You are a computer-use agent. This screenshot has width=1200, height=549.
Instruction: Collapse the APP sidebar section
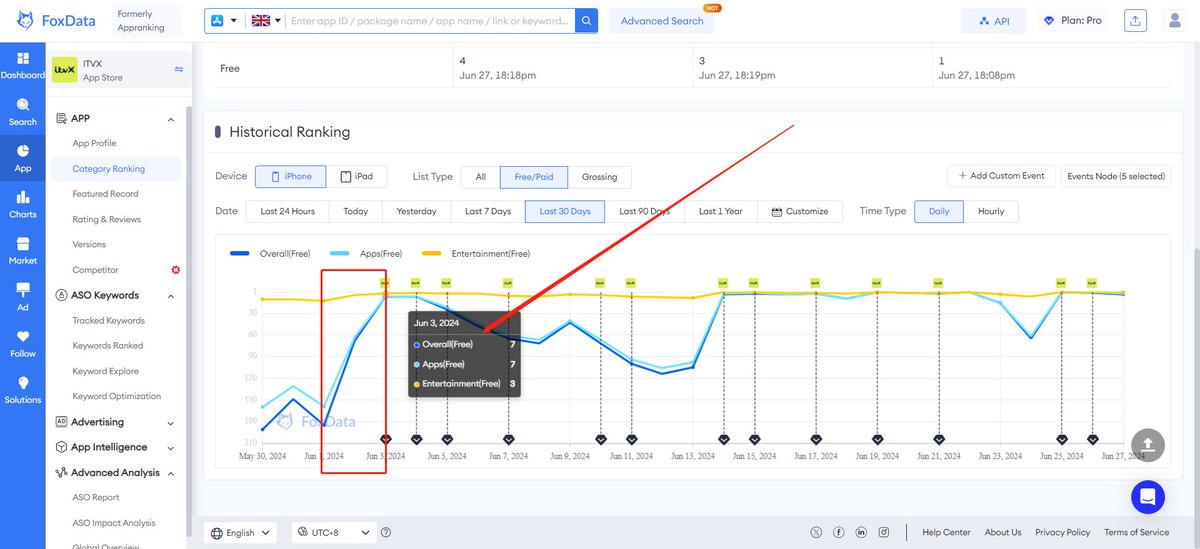(x=171, y=119)
